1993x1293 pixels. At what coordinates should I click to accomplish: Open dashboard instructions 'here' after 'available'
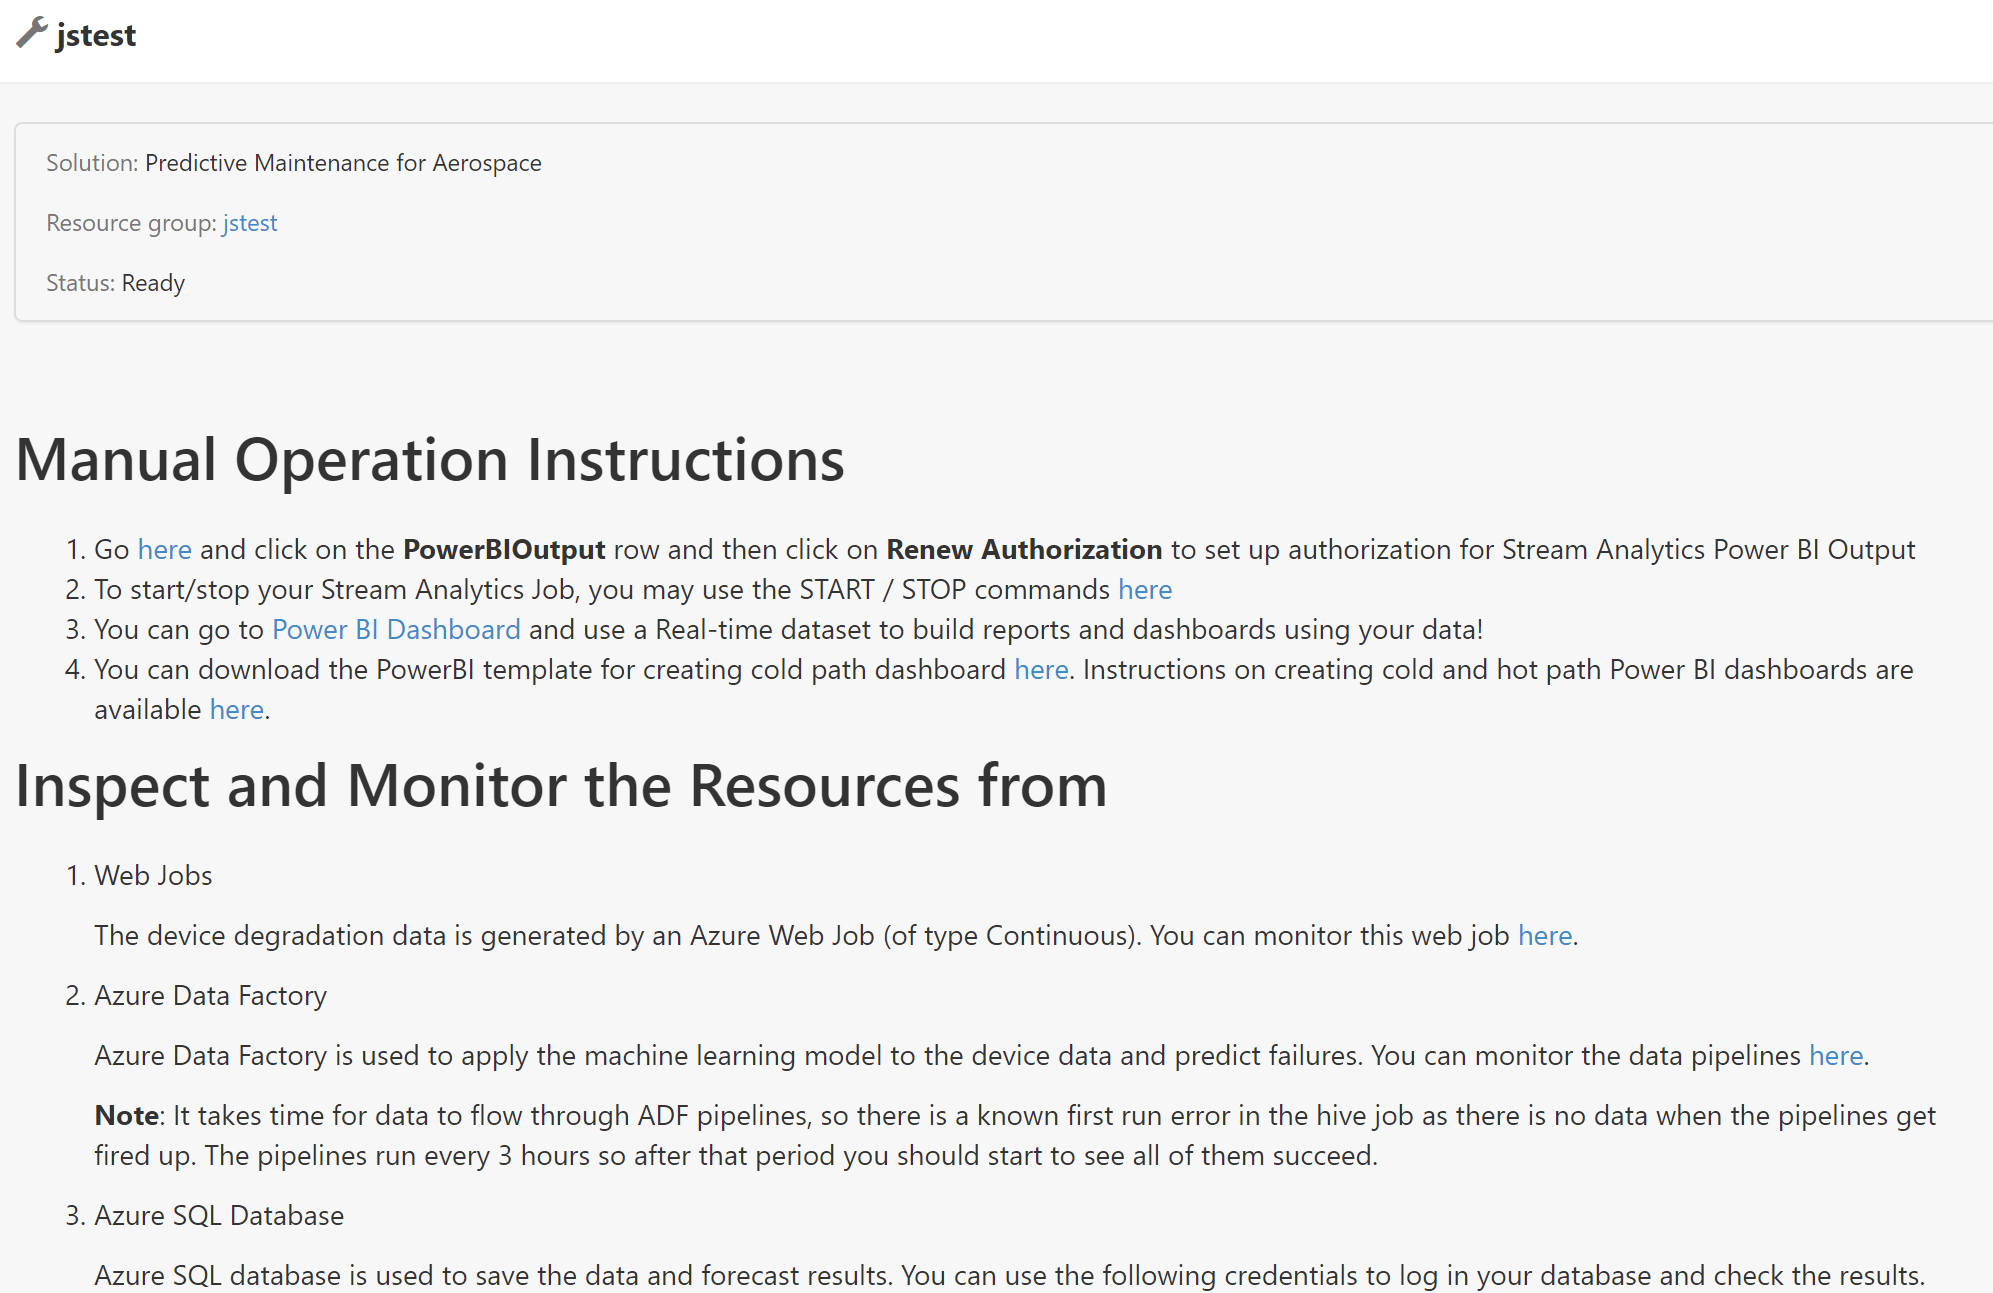click(237, 710)
